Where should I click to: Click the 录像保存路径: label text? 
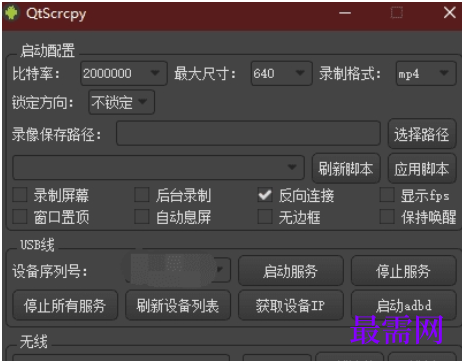coord(57,134)
